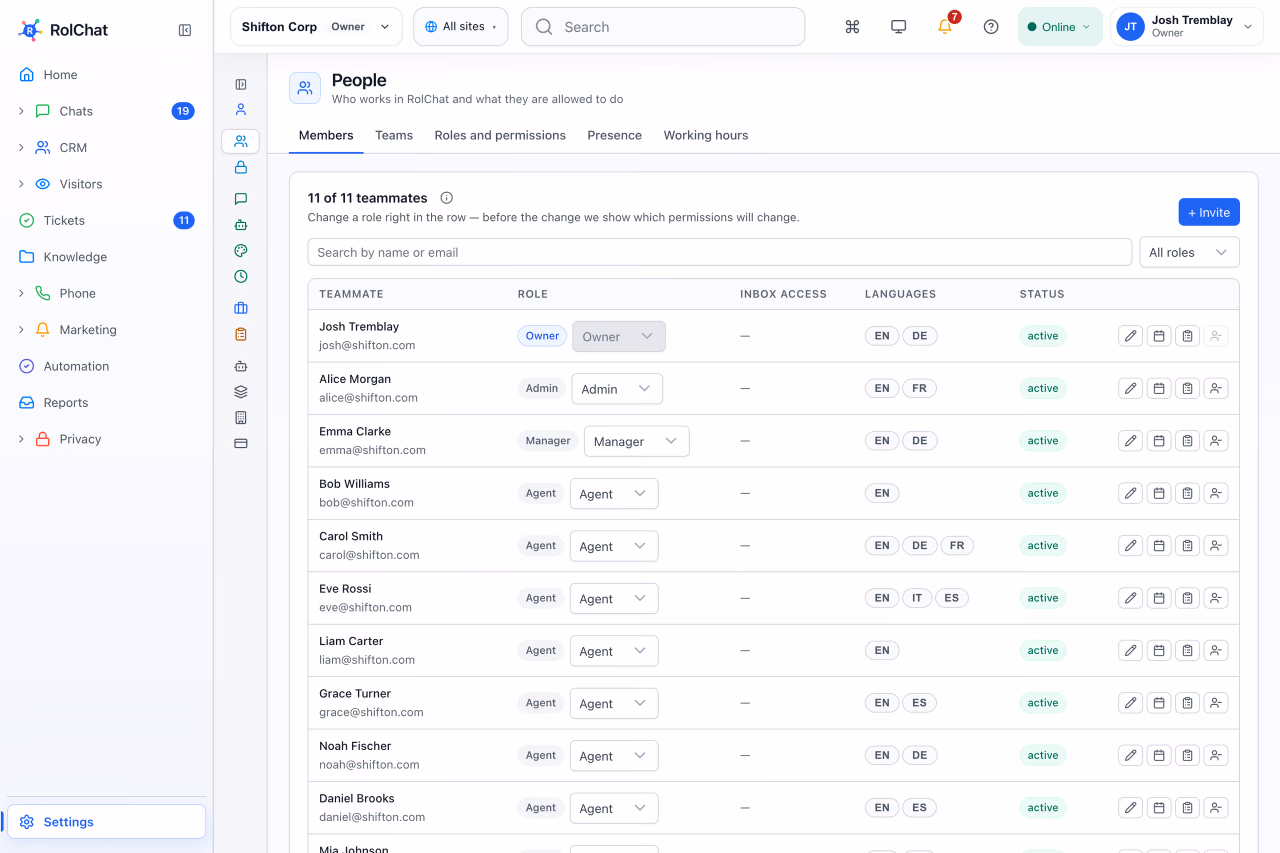This screenshot has width=1280, height=853.
Task: Remove Carol Smith using the user-minus icon
Action: click(1216, 546)
